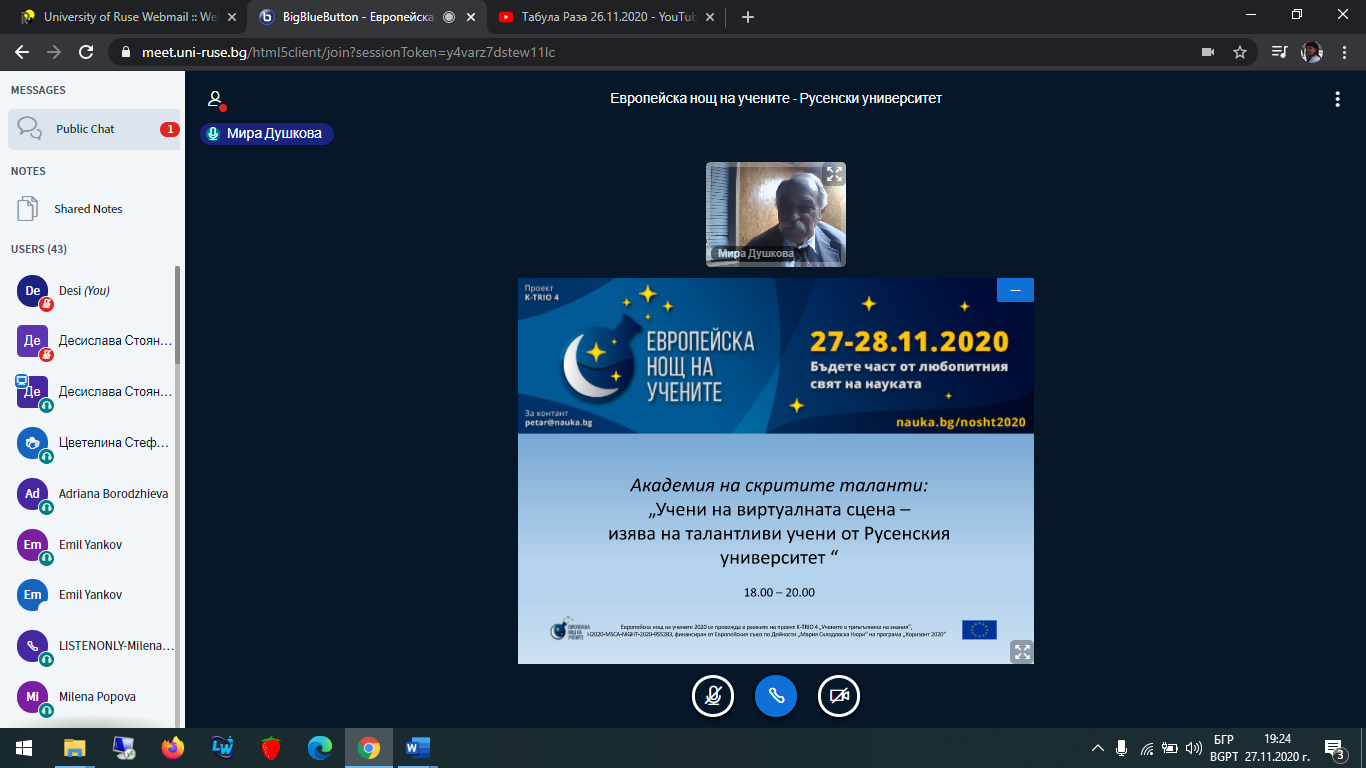Open Microsoft Word from the taskbar

pos(417,747)
